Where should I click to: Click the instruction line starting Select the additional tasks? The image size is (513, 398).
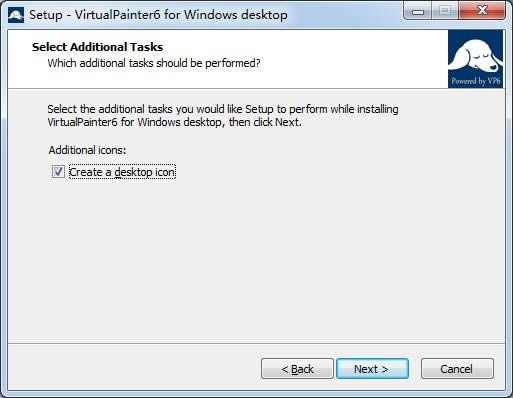tap(223, 109)
